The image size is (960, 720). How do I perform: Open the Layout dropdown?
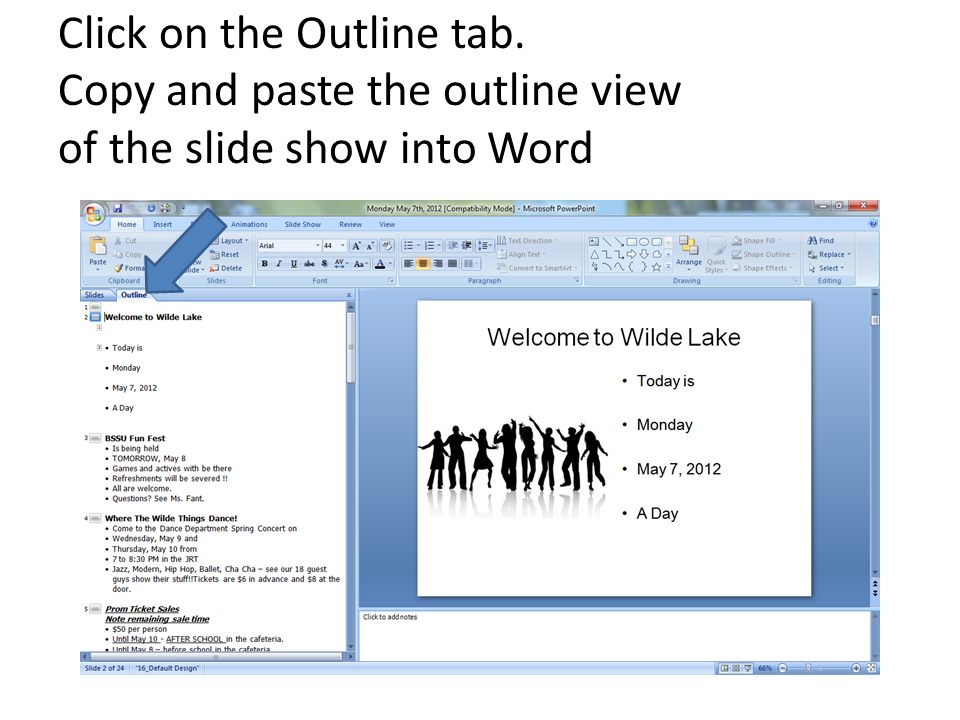pyautogui.click(x=229, y=241)
